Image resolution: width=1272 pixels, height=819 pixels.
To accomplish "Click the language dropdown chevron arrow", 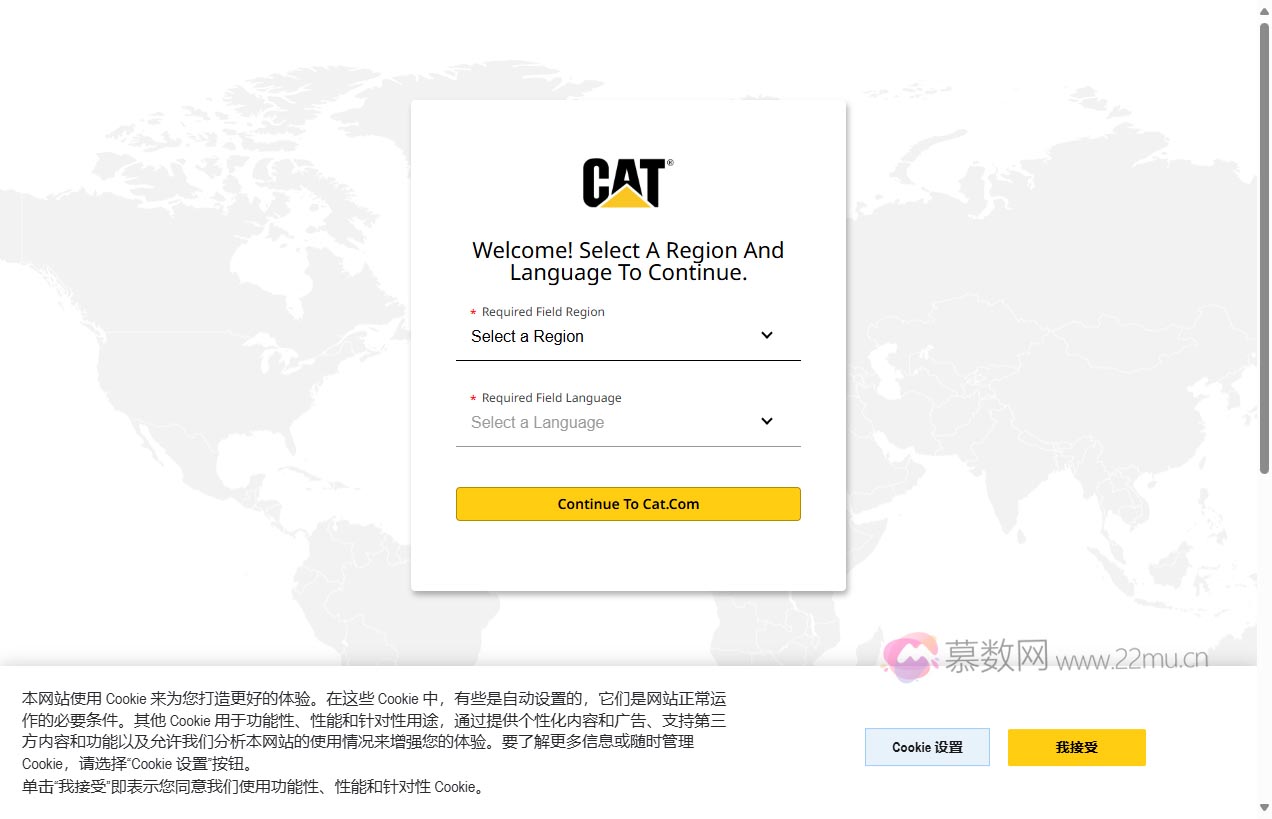I will tap(766, 421).
